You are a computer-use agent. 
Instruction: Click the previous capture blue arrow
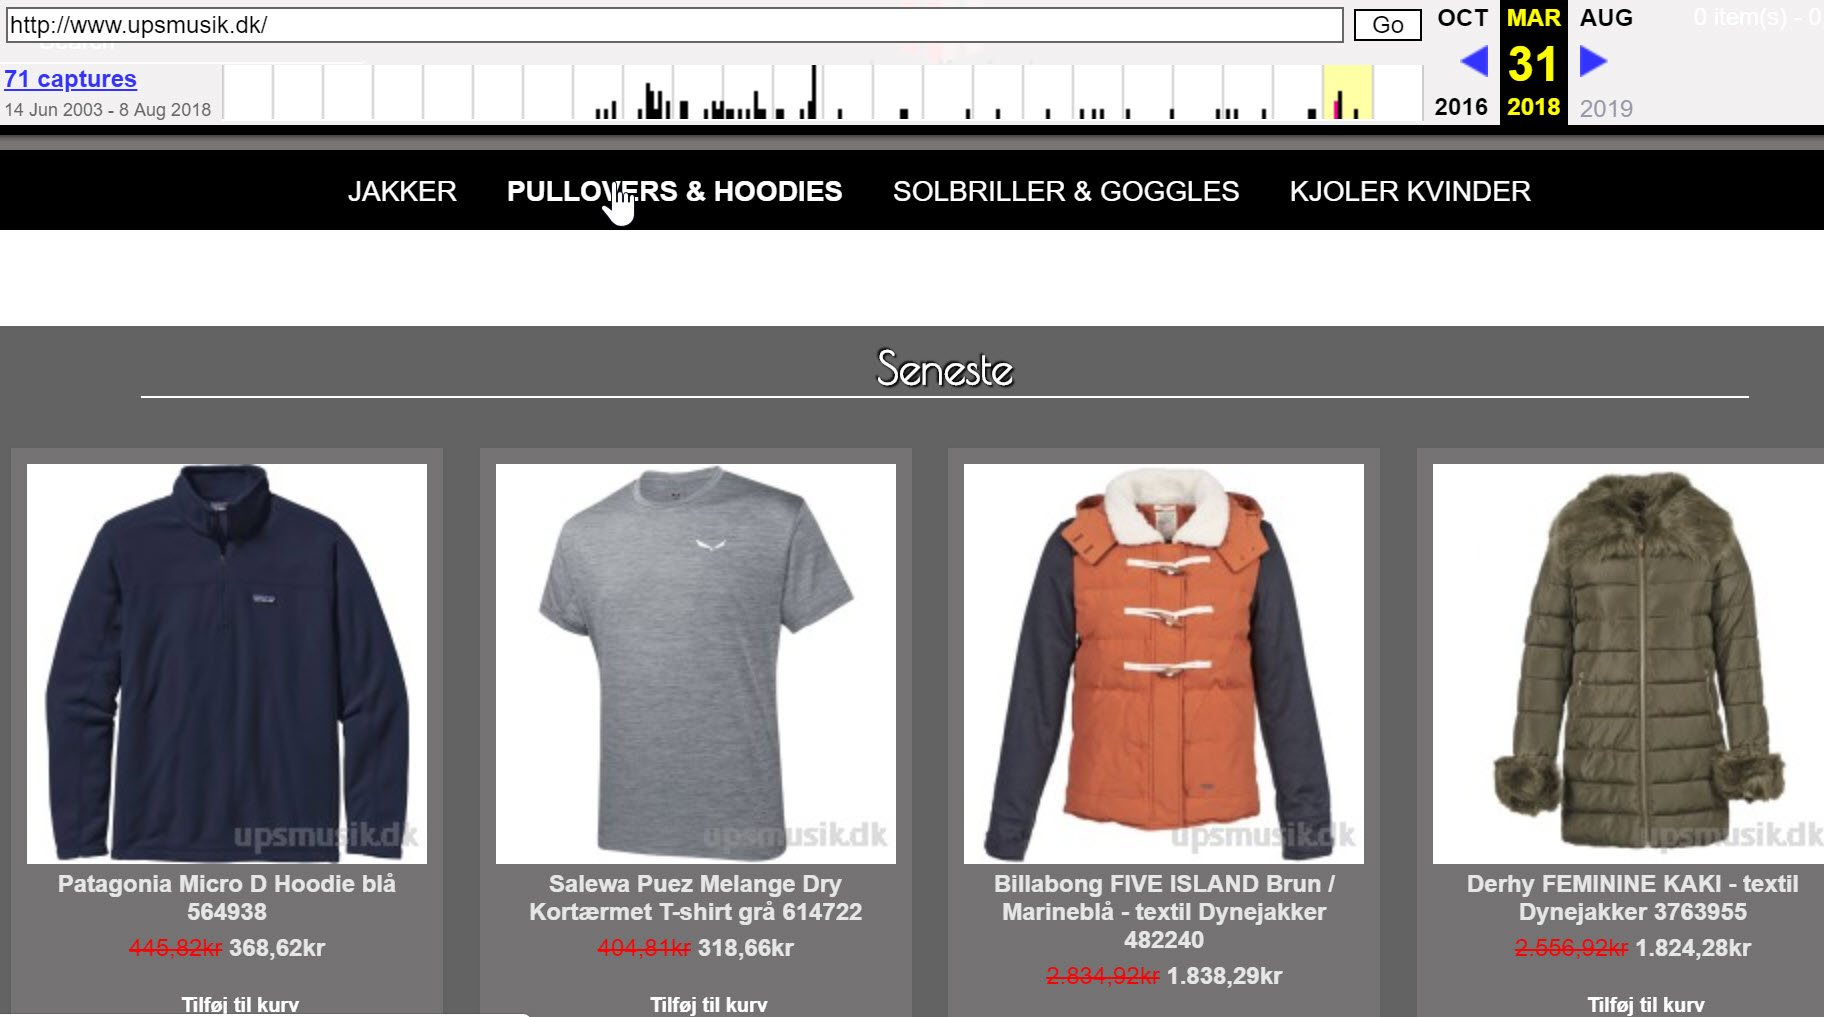coord(1474,62)
